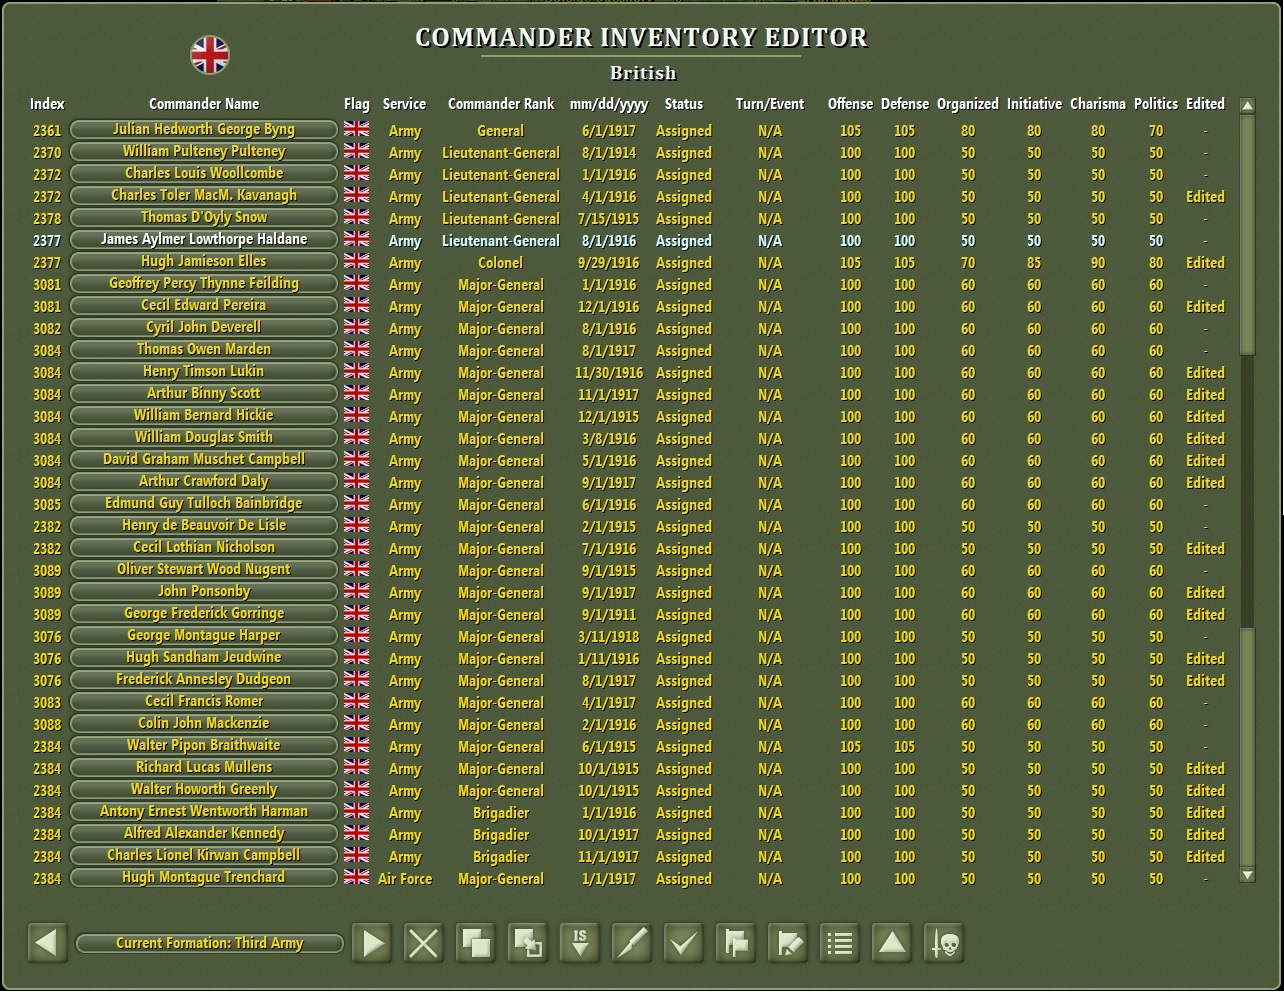Click the previous formation arrow
Image resolution: width=1284 pixels, height=992 pixels.
[48, 942]
